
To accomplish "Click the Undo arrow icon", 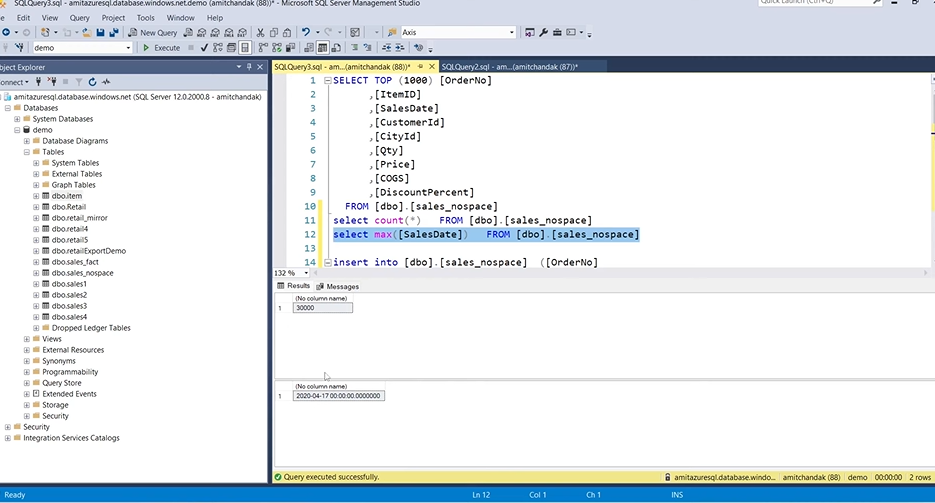I will point(306,33).
